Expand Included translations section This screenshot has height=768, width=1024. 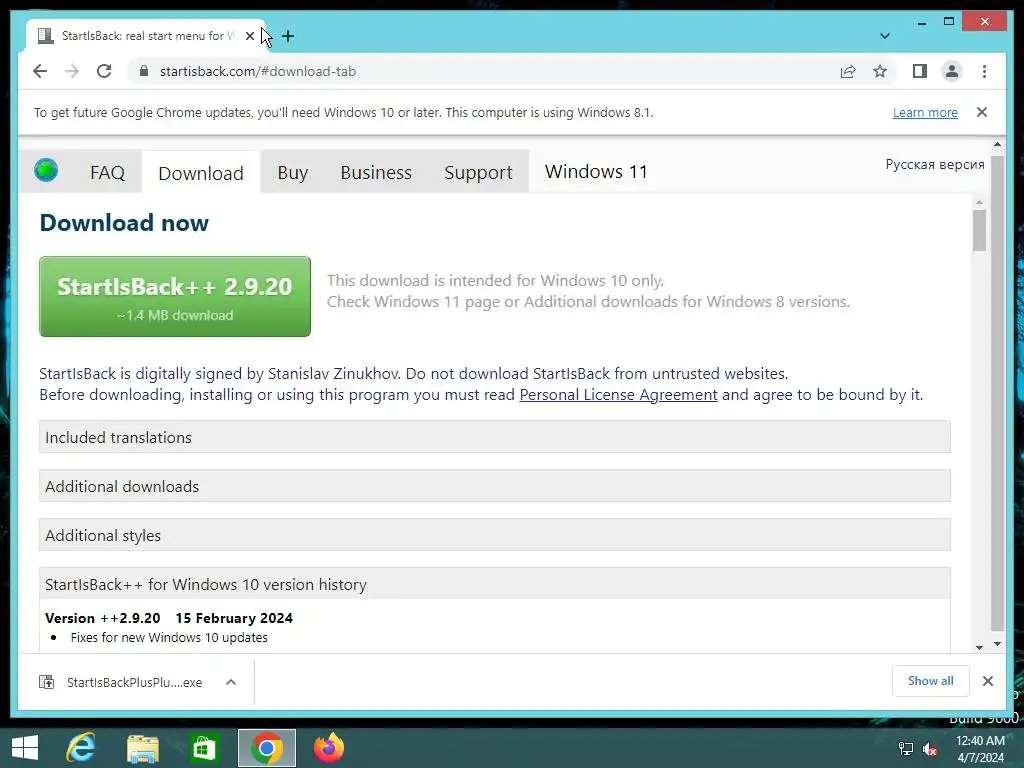coord(494,437)
